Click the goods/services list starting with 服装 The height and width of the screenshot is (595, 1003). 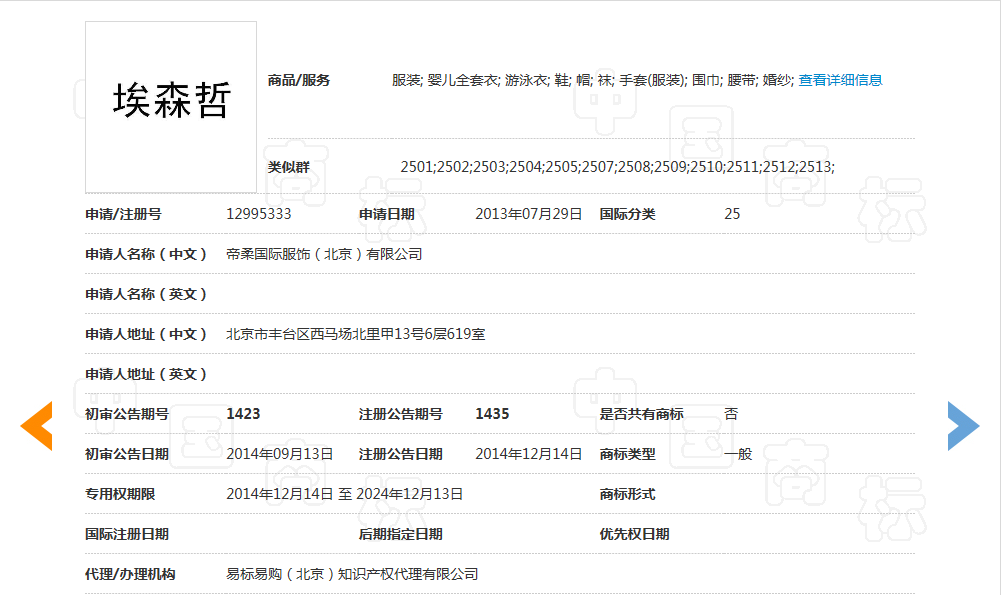pos(592,80)
